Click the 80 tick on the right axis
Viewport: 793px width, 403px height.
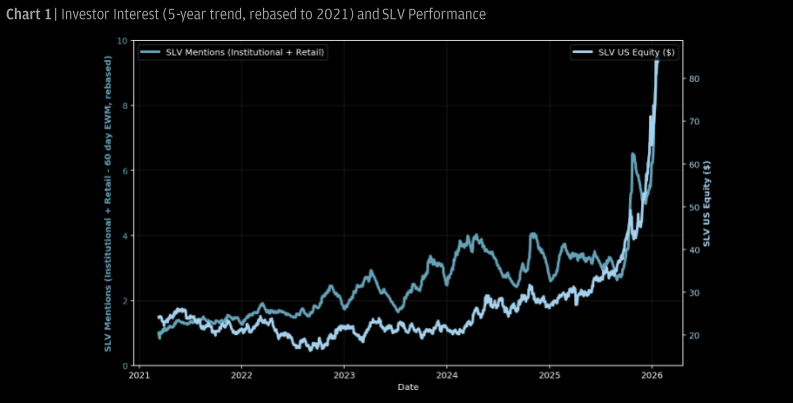click(694, 78)
